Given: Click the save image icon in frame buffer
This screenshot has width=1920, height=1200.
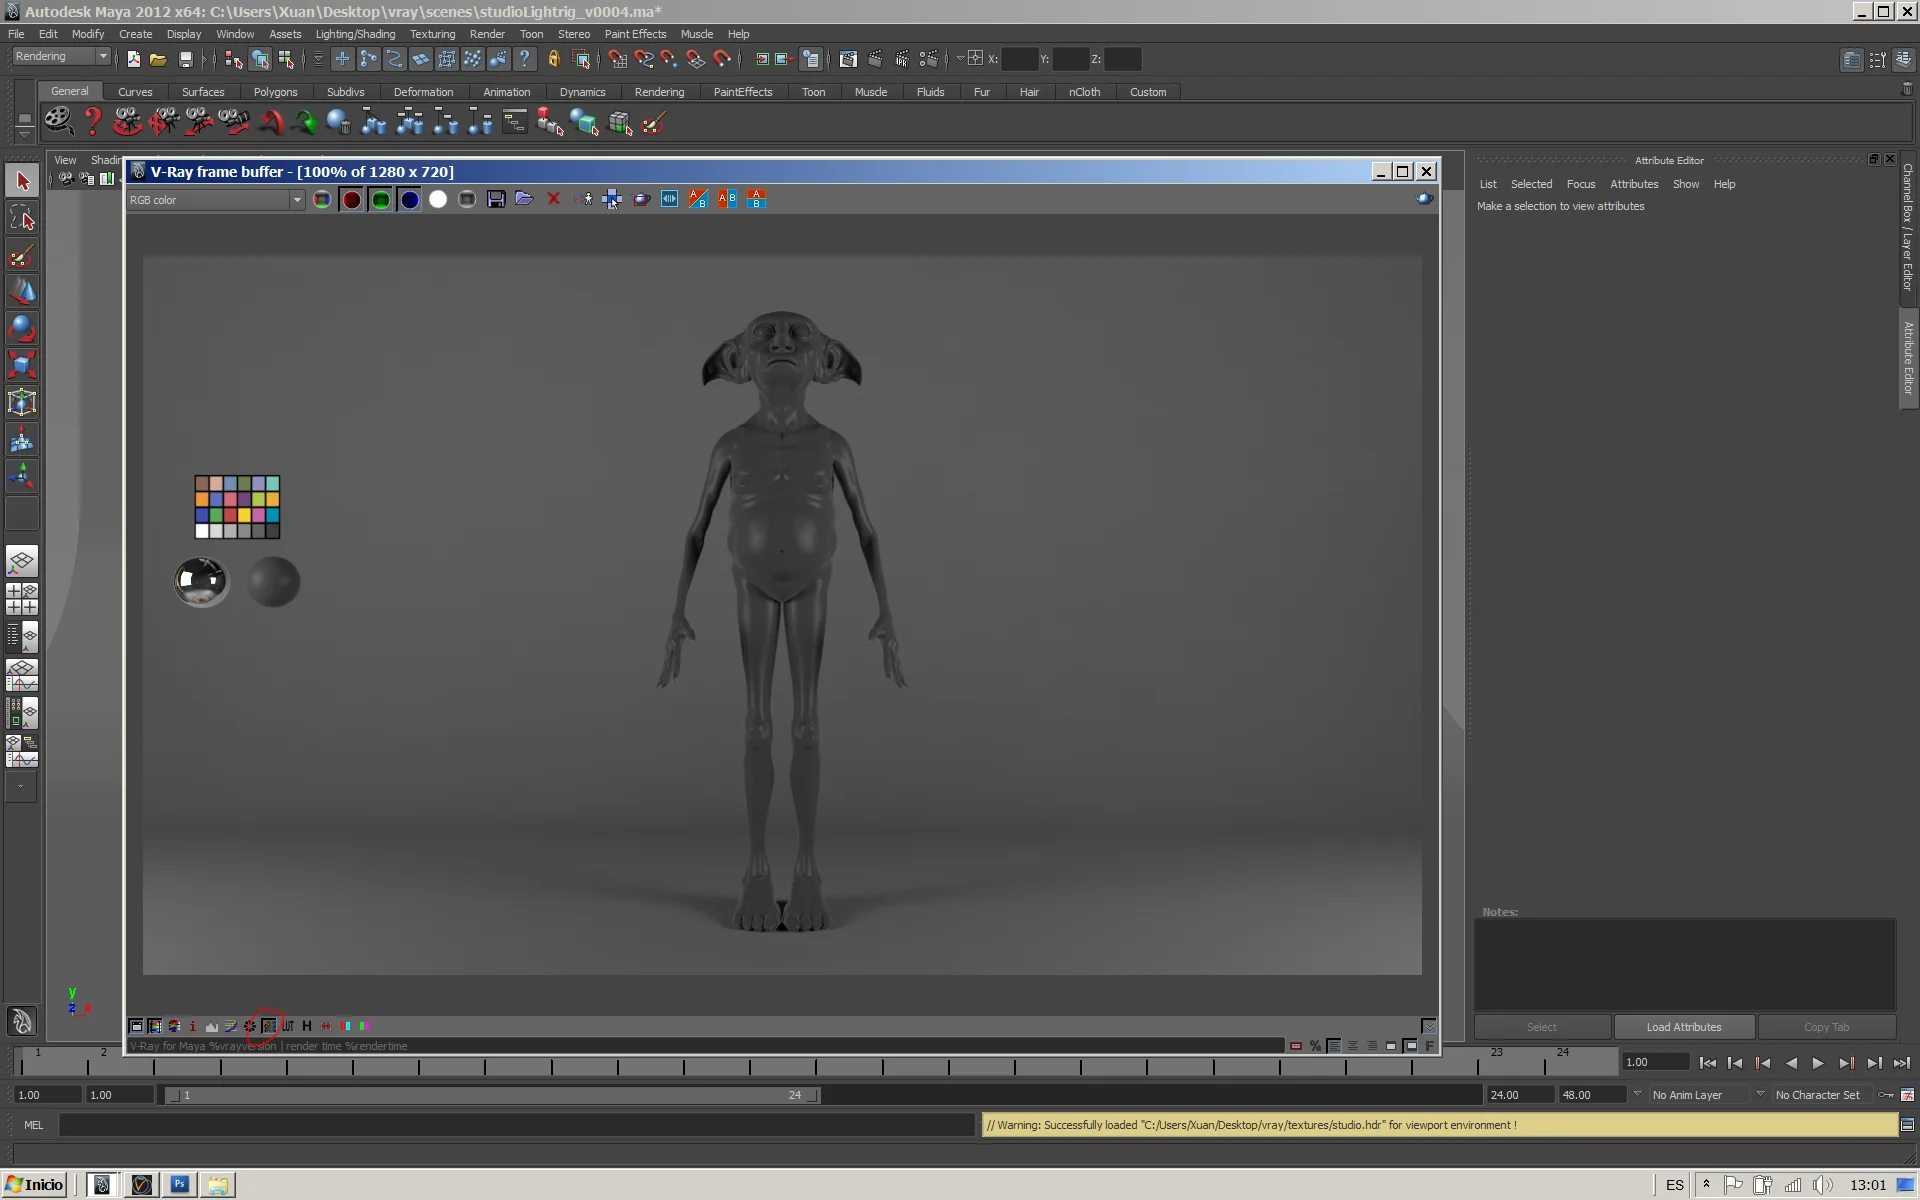Looking at the screenshot, I should (x=496, y=199).
